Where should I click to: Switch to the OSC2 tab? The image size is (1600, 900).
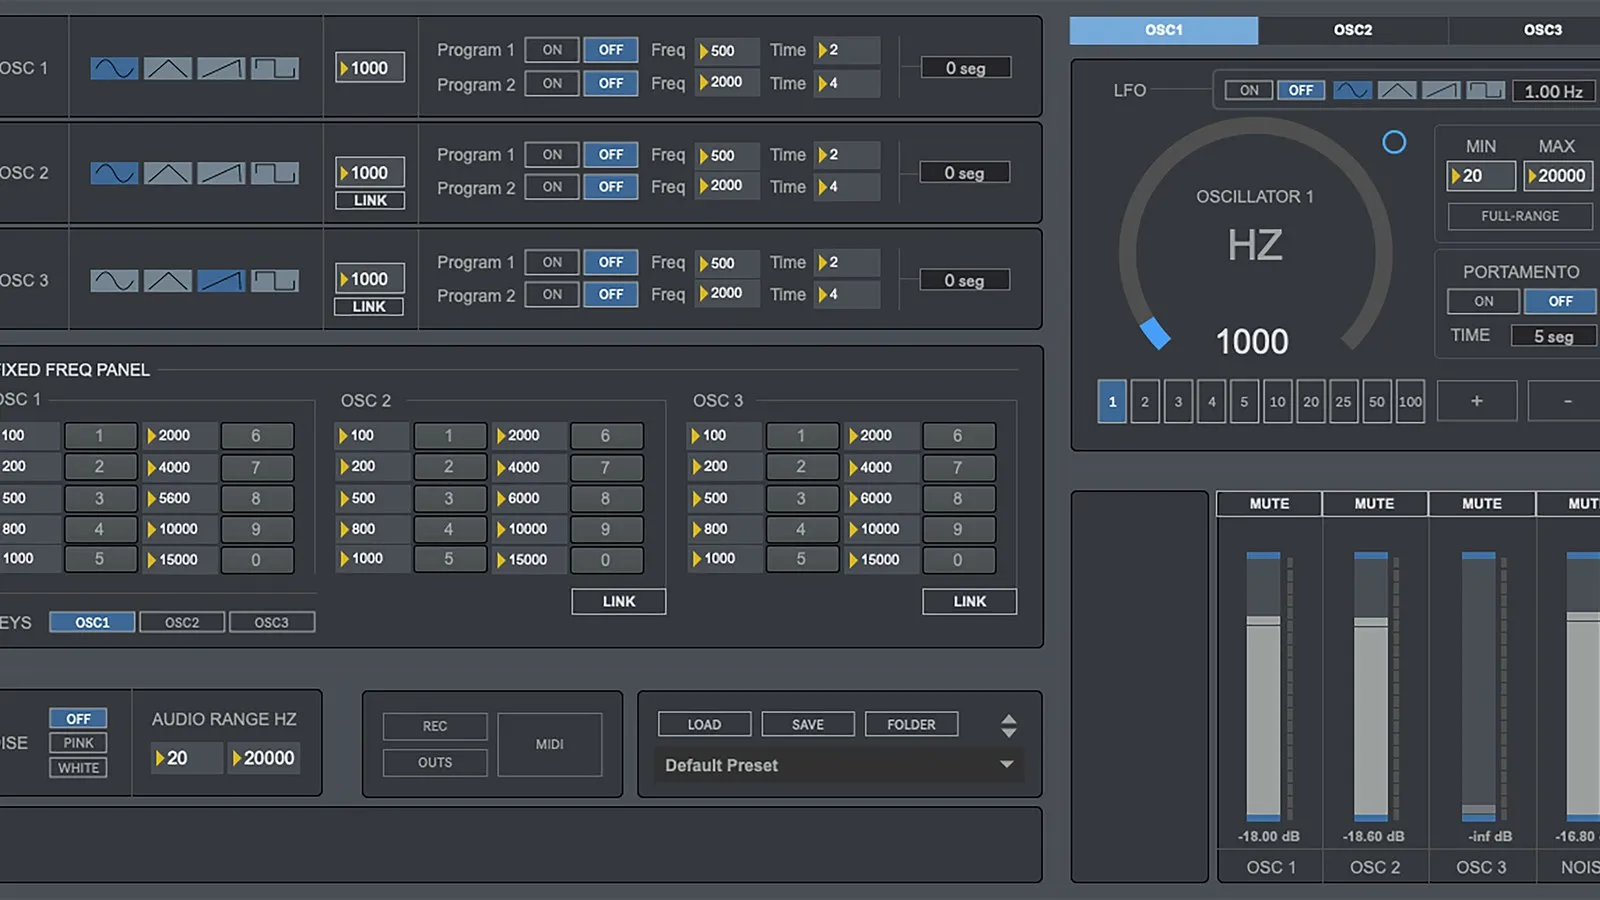(x=1353, y=30)
